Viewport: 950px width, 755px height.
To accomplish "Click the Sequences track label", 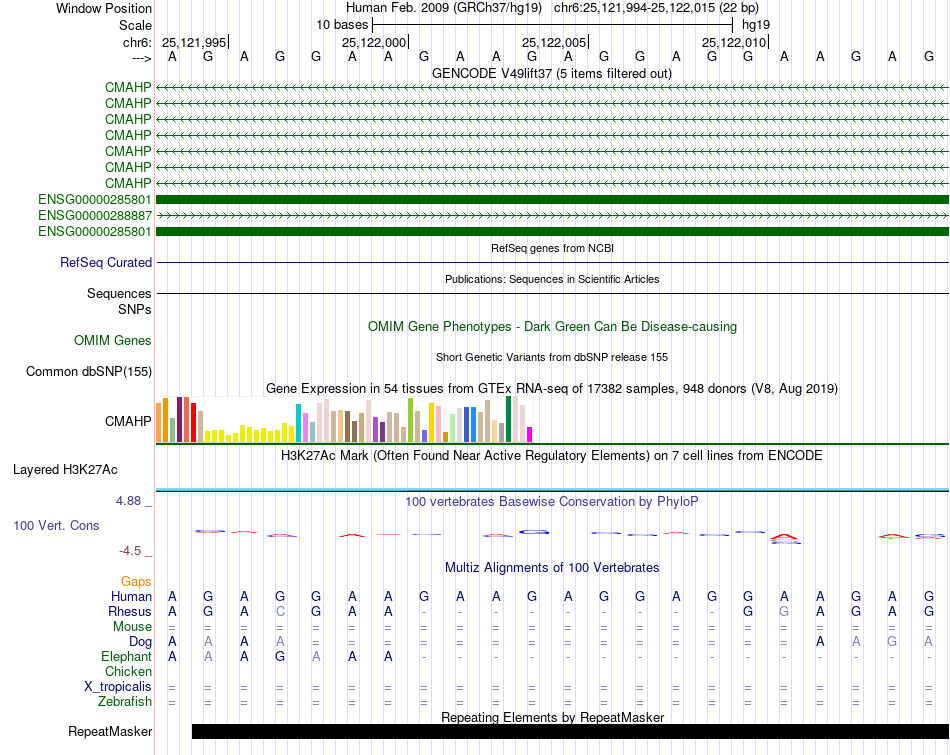I will point(119,293).
